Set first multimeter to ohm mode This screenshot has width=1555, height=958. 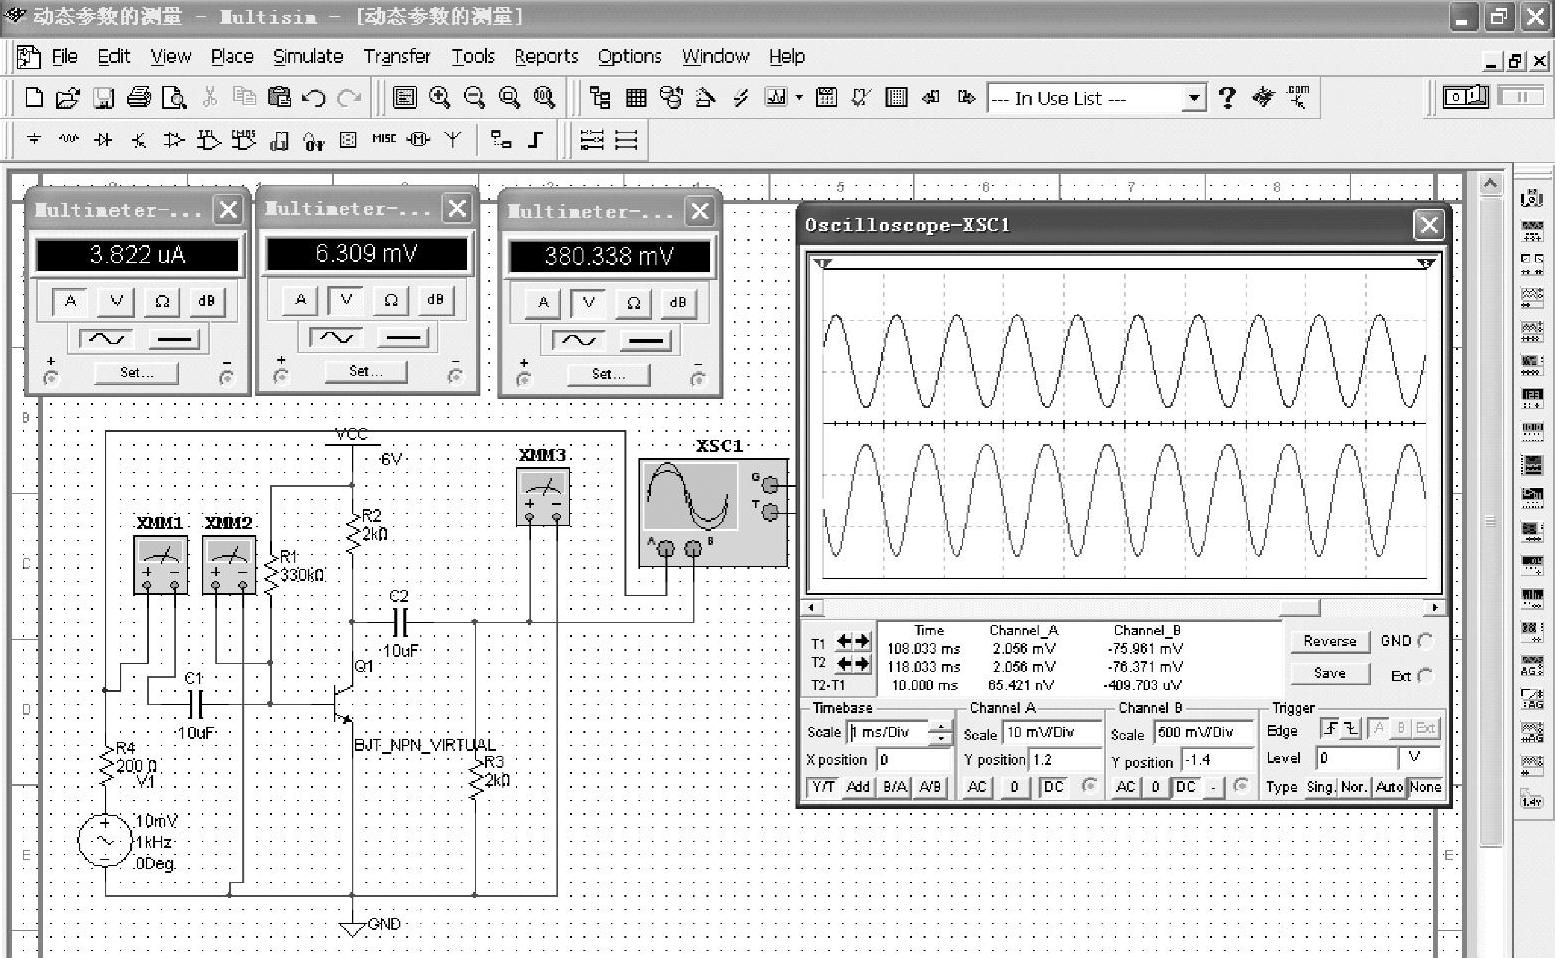161,301
